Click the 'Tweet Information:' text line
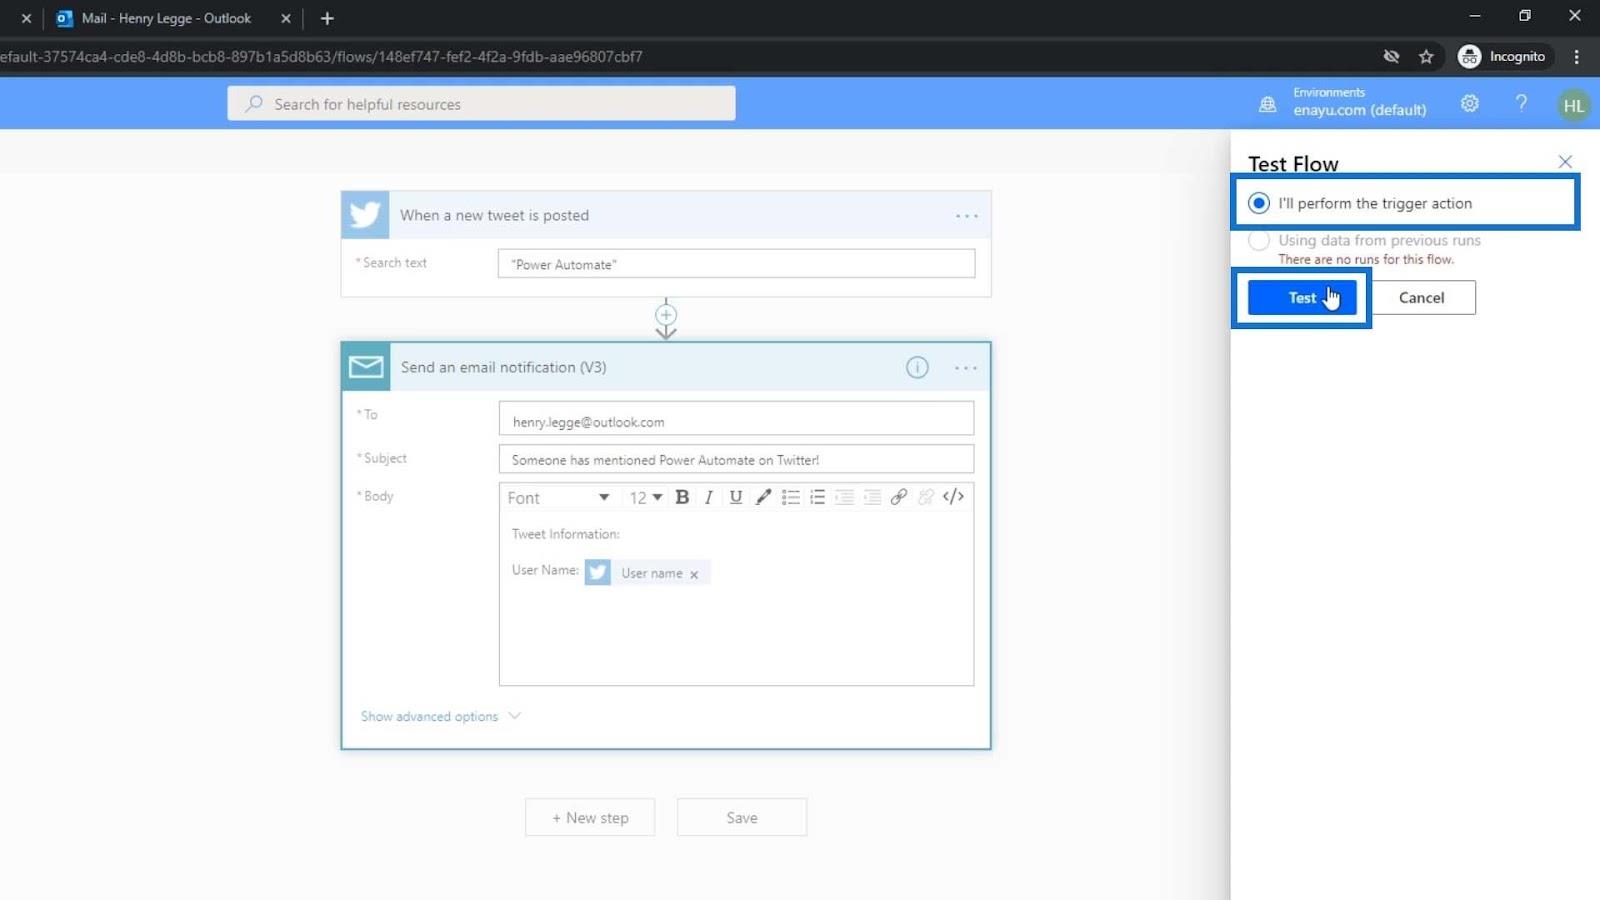1600x900 pixels. (565, 534)
